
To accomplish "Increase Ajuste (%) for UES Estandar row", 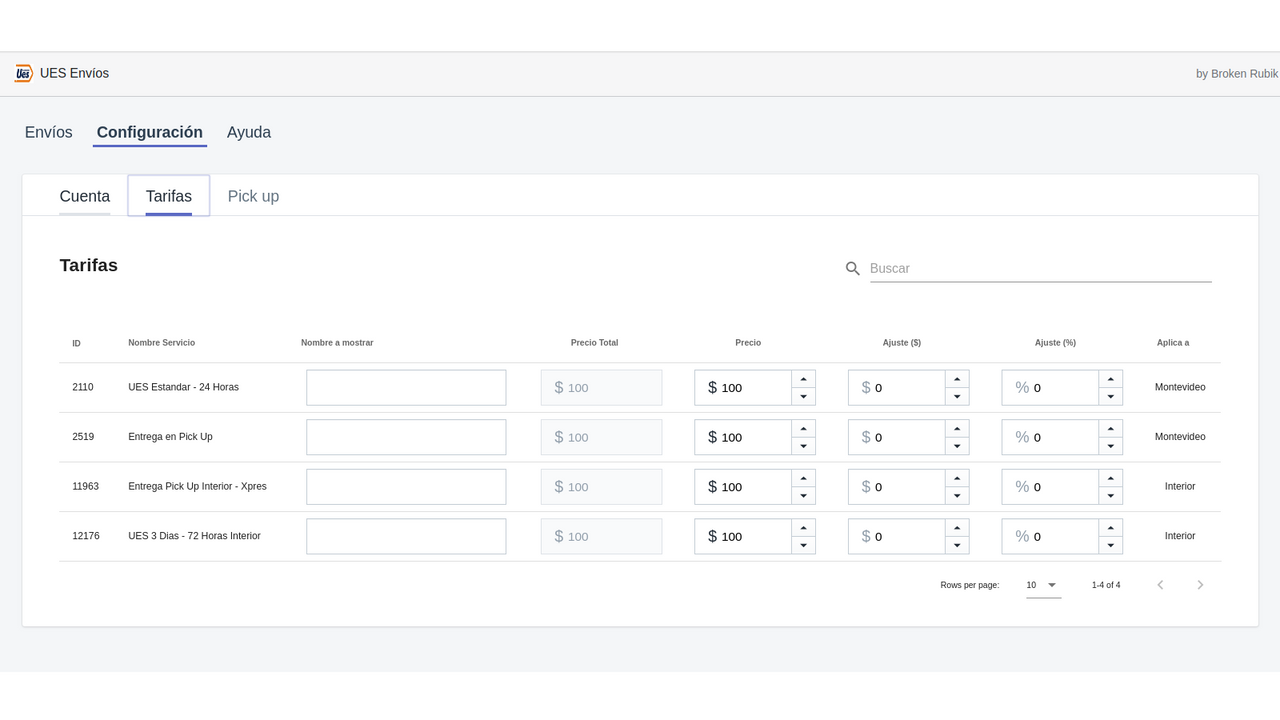I will tap(1111, 379).
